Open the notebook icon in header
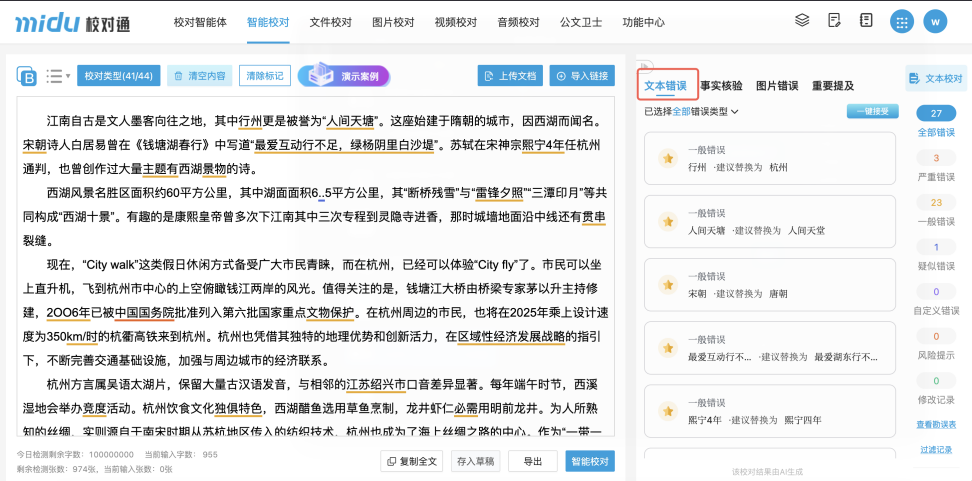This screenshot has width=972, height=481. tap(866, 20)
